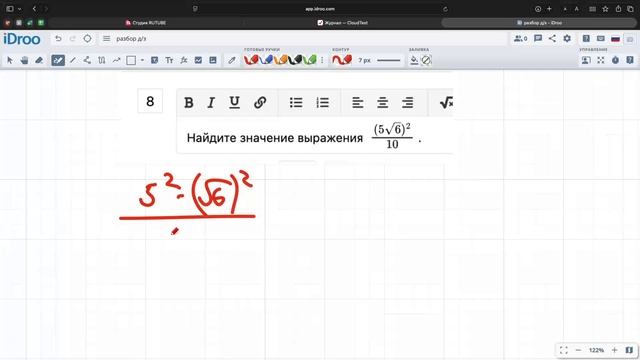This screenshot has height=360, width=640.
Task: Choose the red preset pen
Action: pos(251,60)
